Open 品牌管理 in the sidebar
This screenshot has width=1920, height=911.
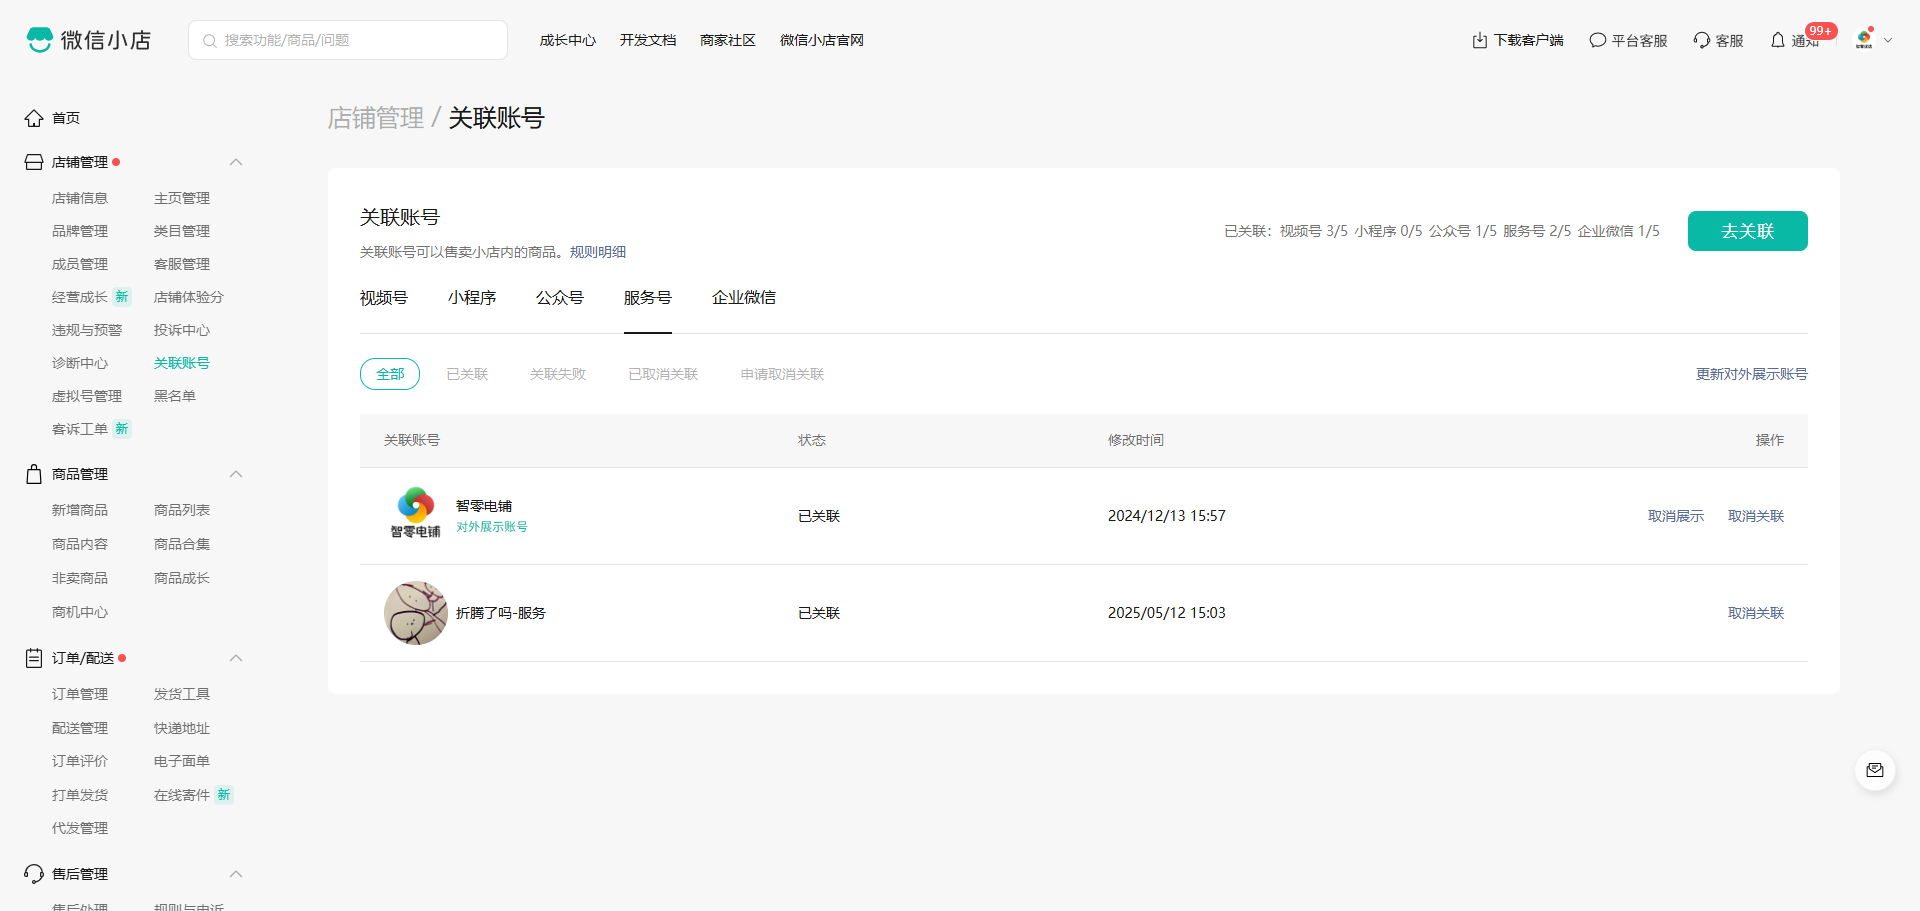80,231
